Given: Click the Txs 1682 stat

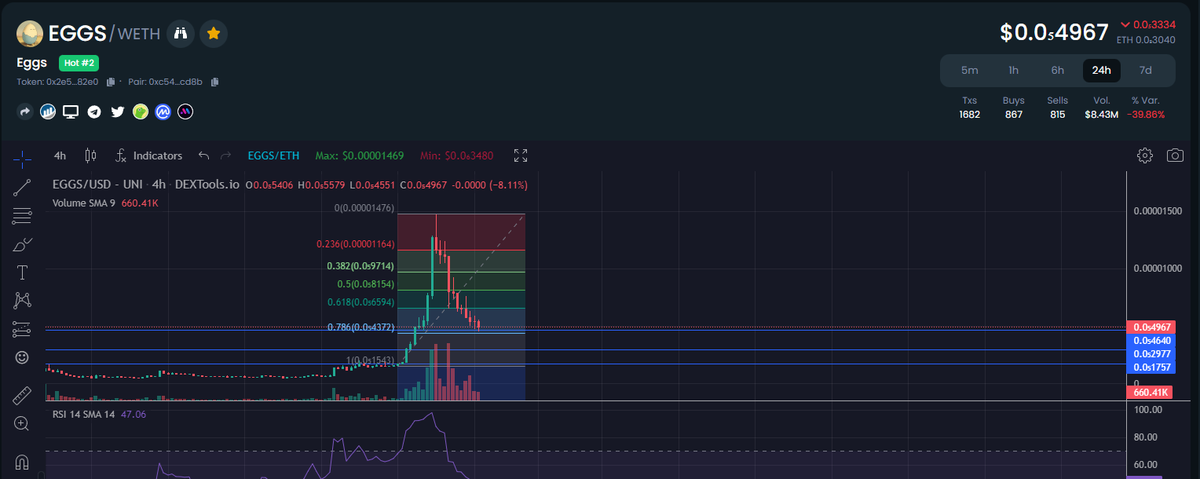Looking at the screenshot, I should coord(969,108).
